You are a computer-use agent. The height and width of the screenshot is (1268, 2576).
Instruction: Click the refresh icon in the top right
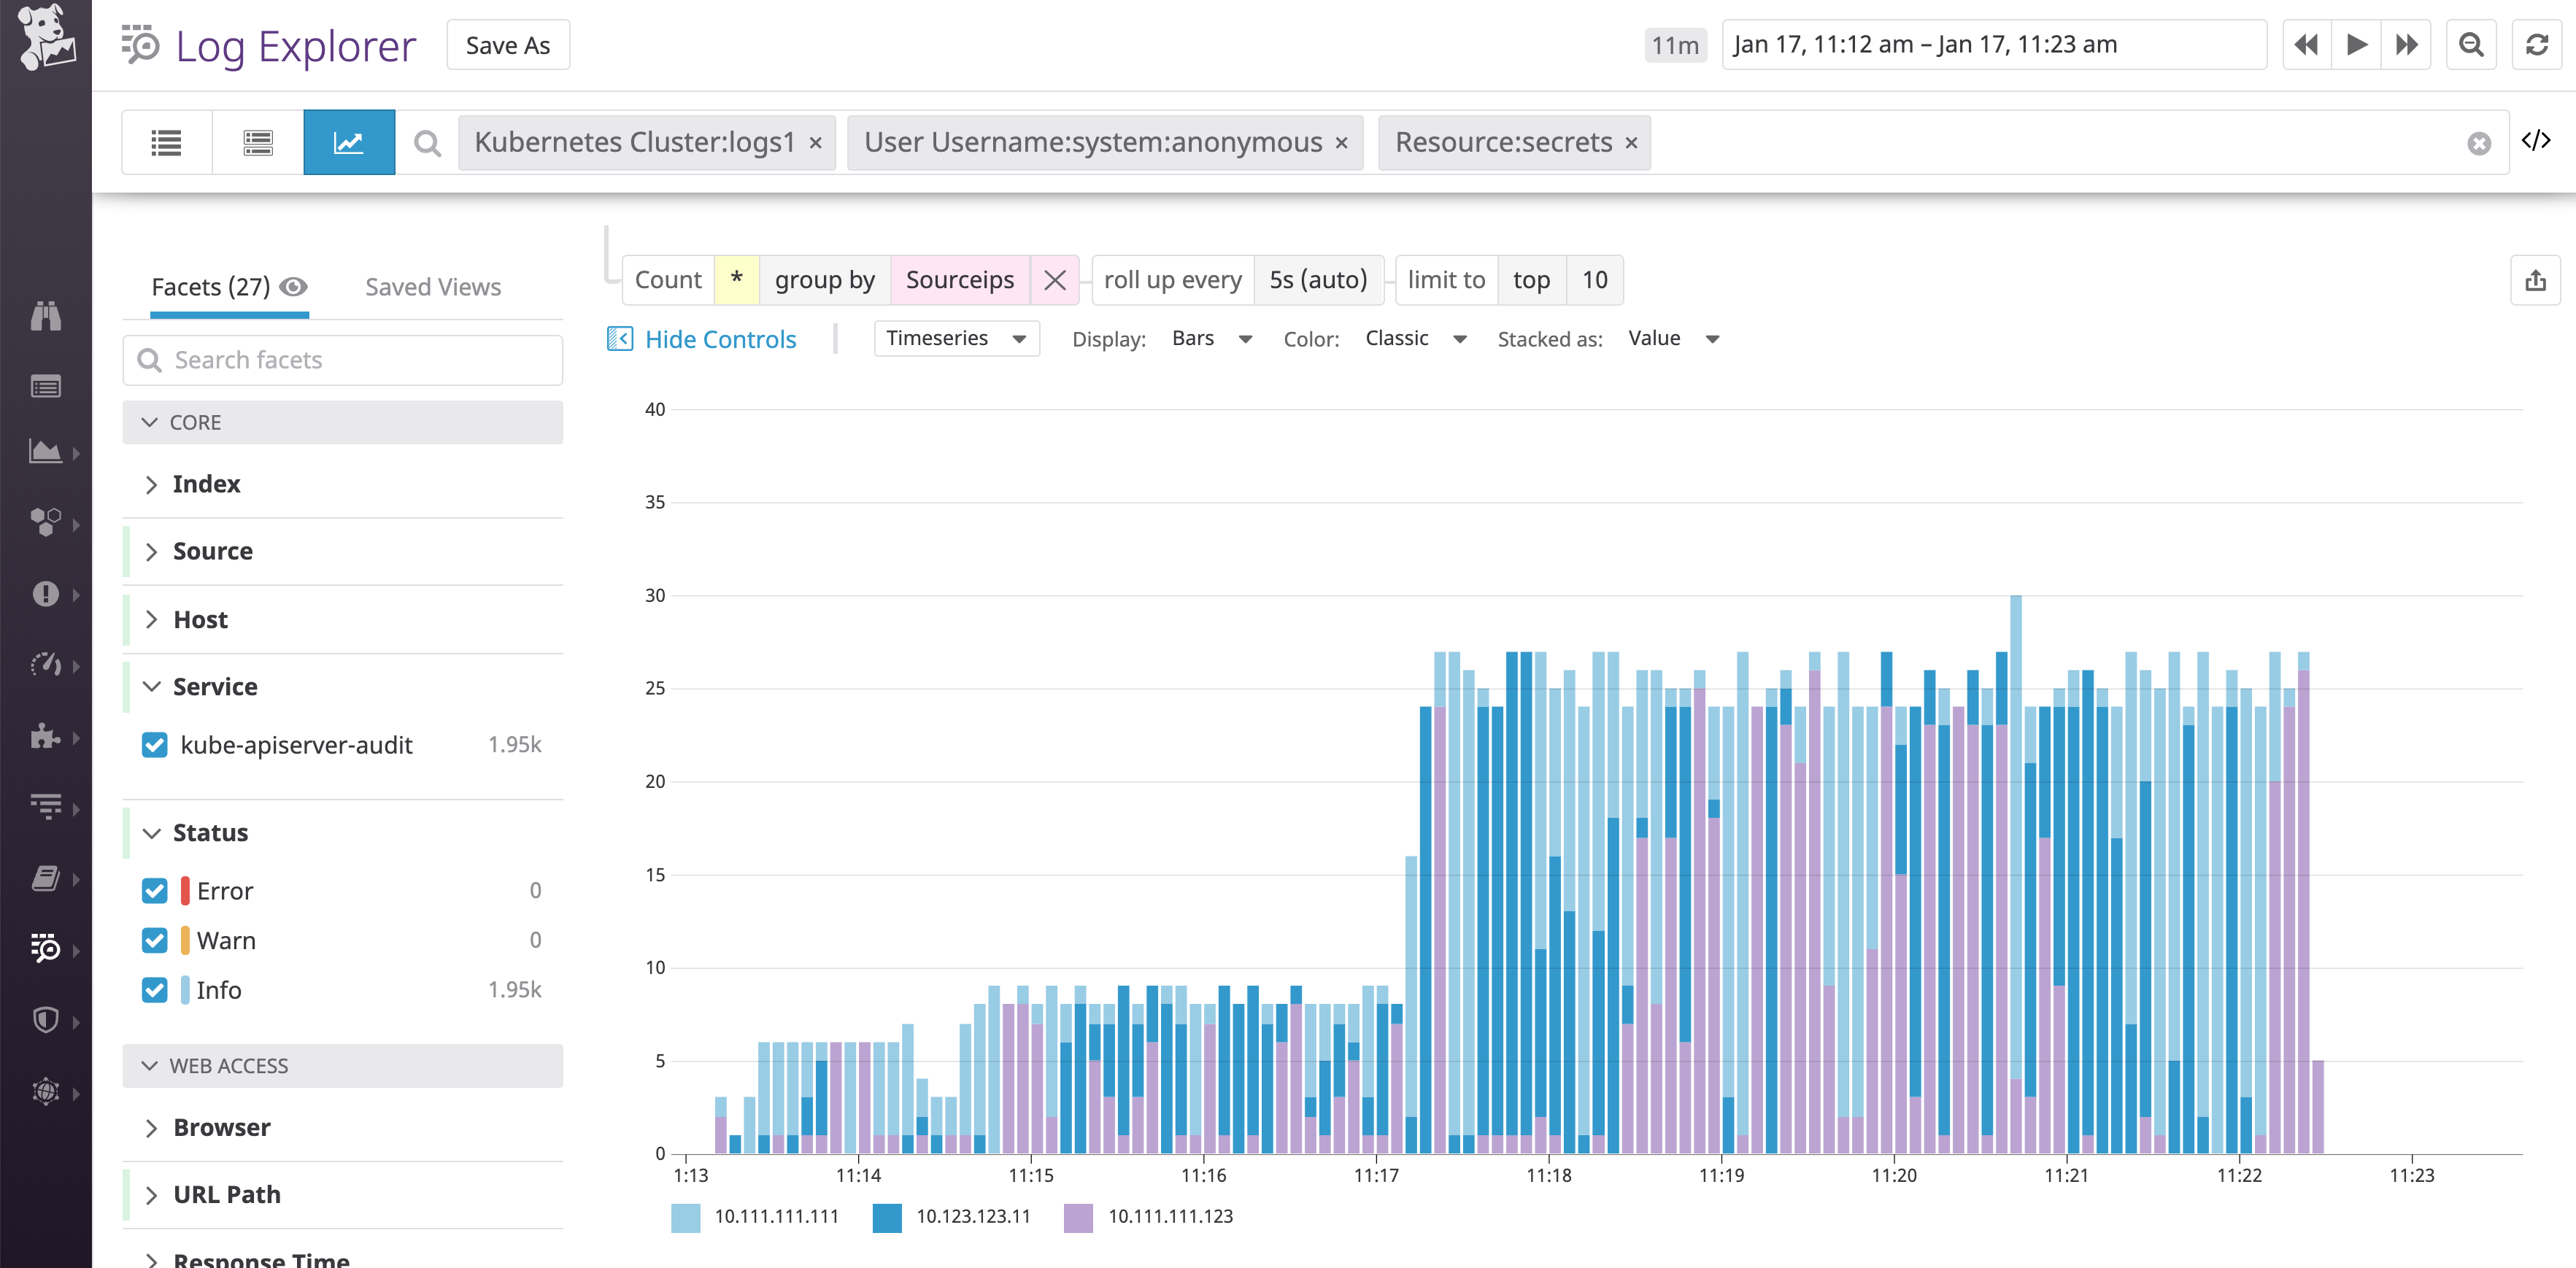click(x=2537, y=44)
